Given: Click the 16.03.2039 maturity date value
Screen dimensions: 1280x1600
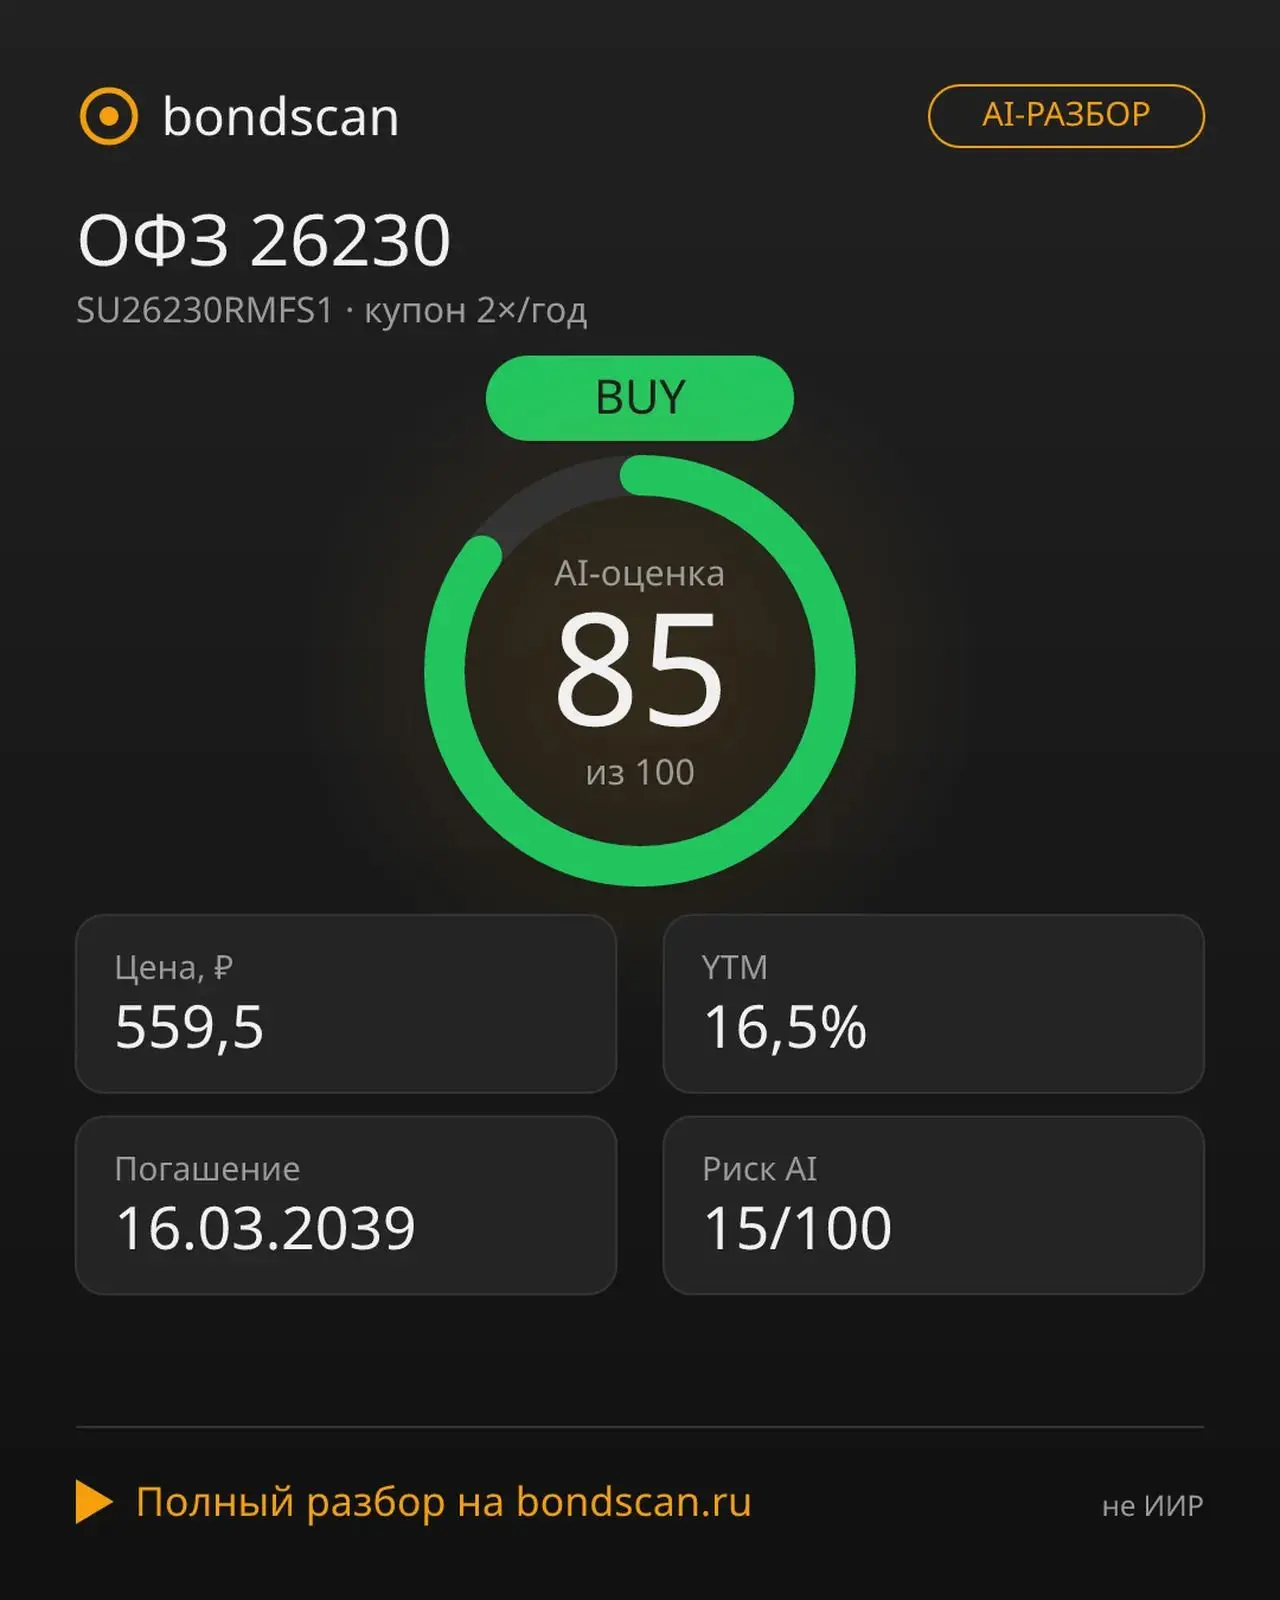Looking at the screenshot, I should click(x=265, y=1229).
